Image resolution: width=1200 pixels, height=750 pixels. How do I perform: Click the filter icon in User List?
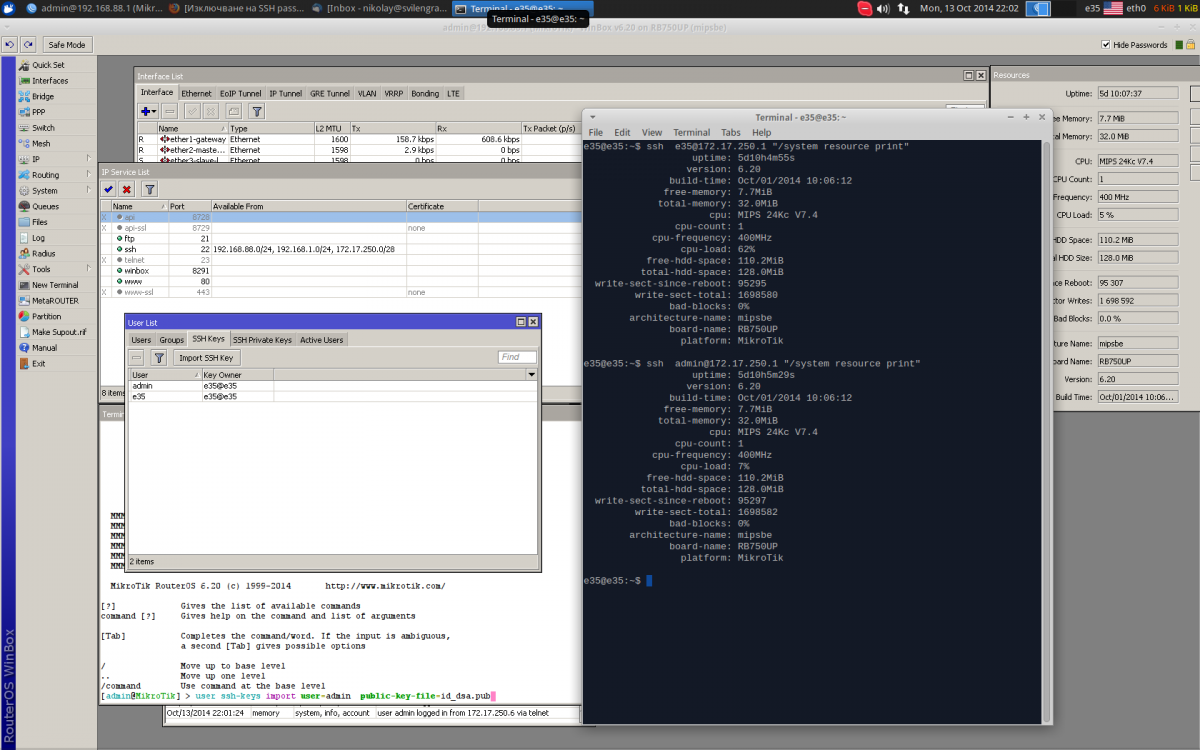coord(159,357)
